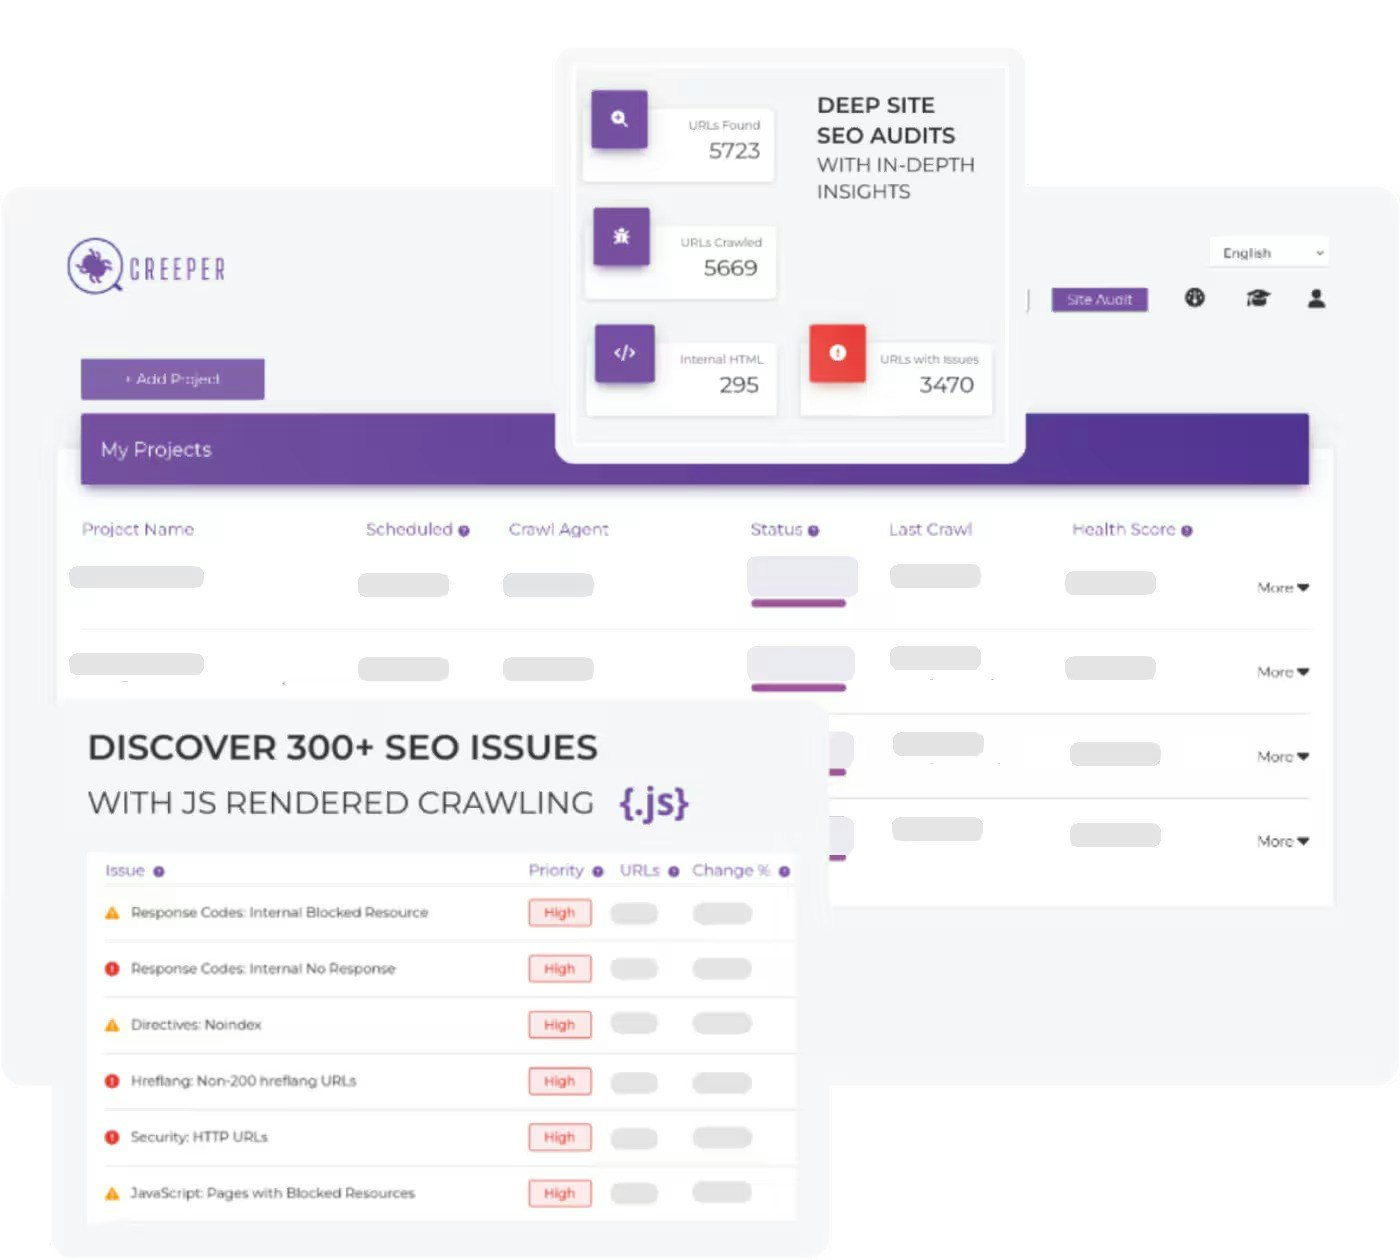Image resolution: width=1400 pixels, height=1260 pixels.
Task: Click the red URLs with Issues alert icon
Action: [x=836, y=353]
